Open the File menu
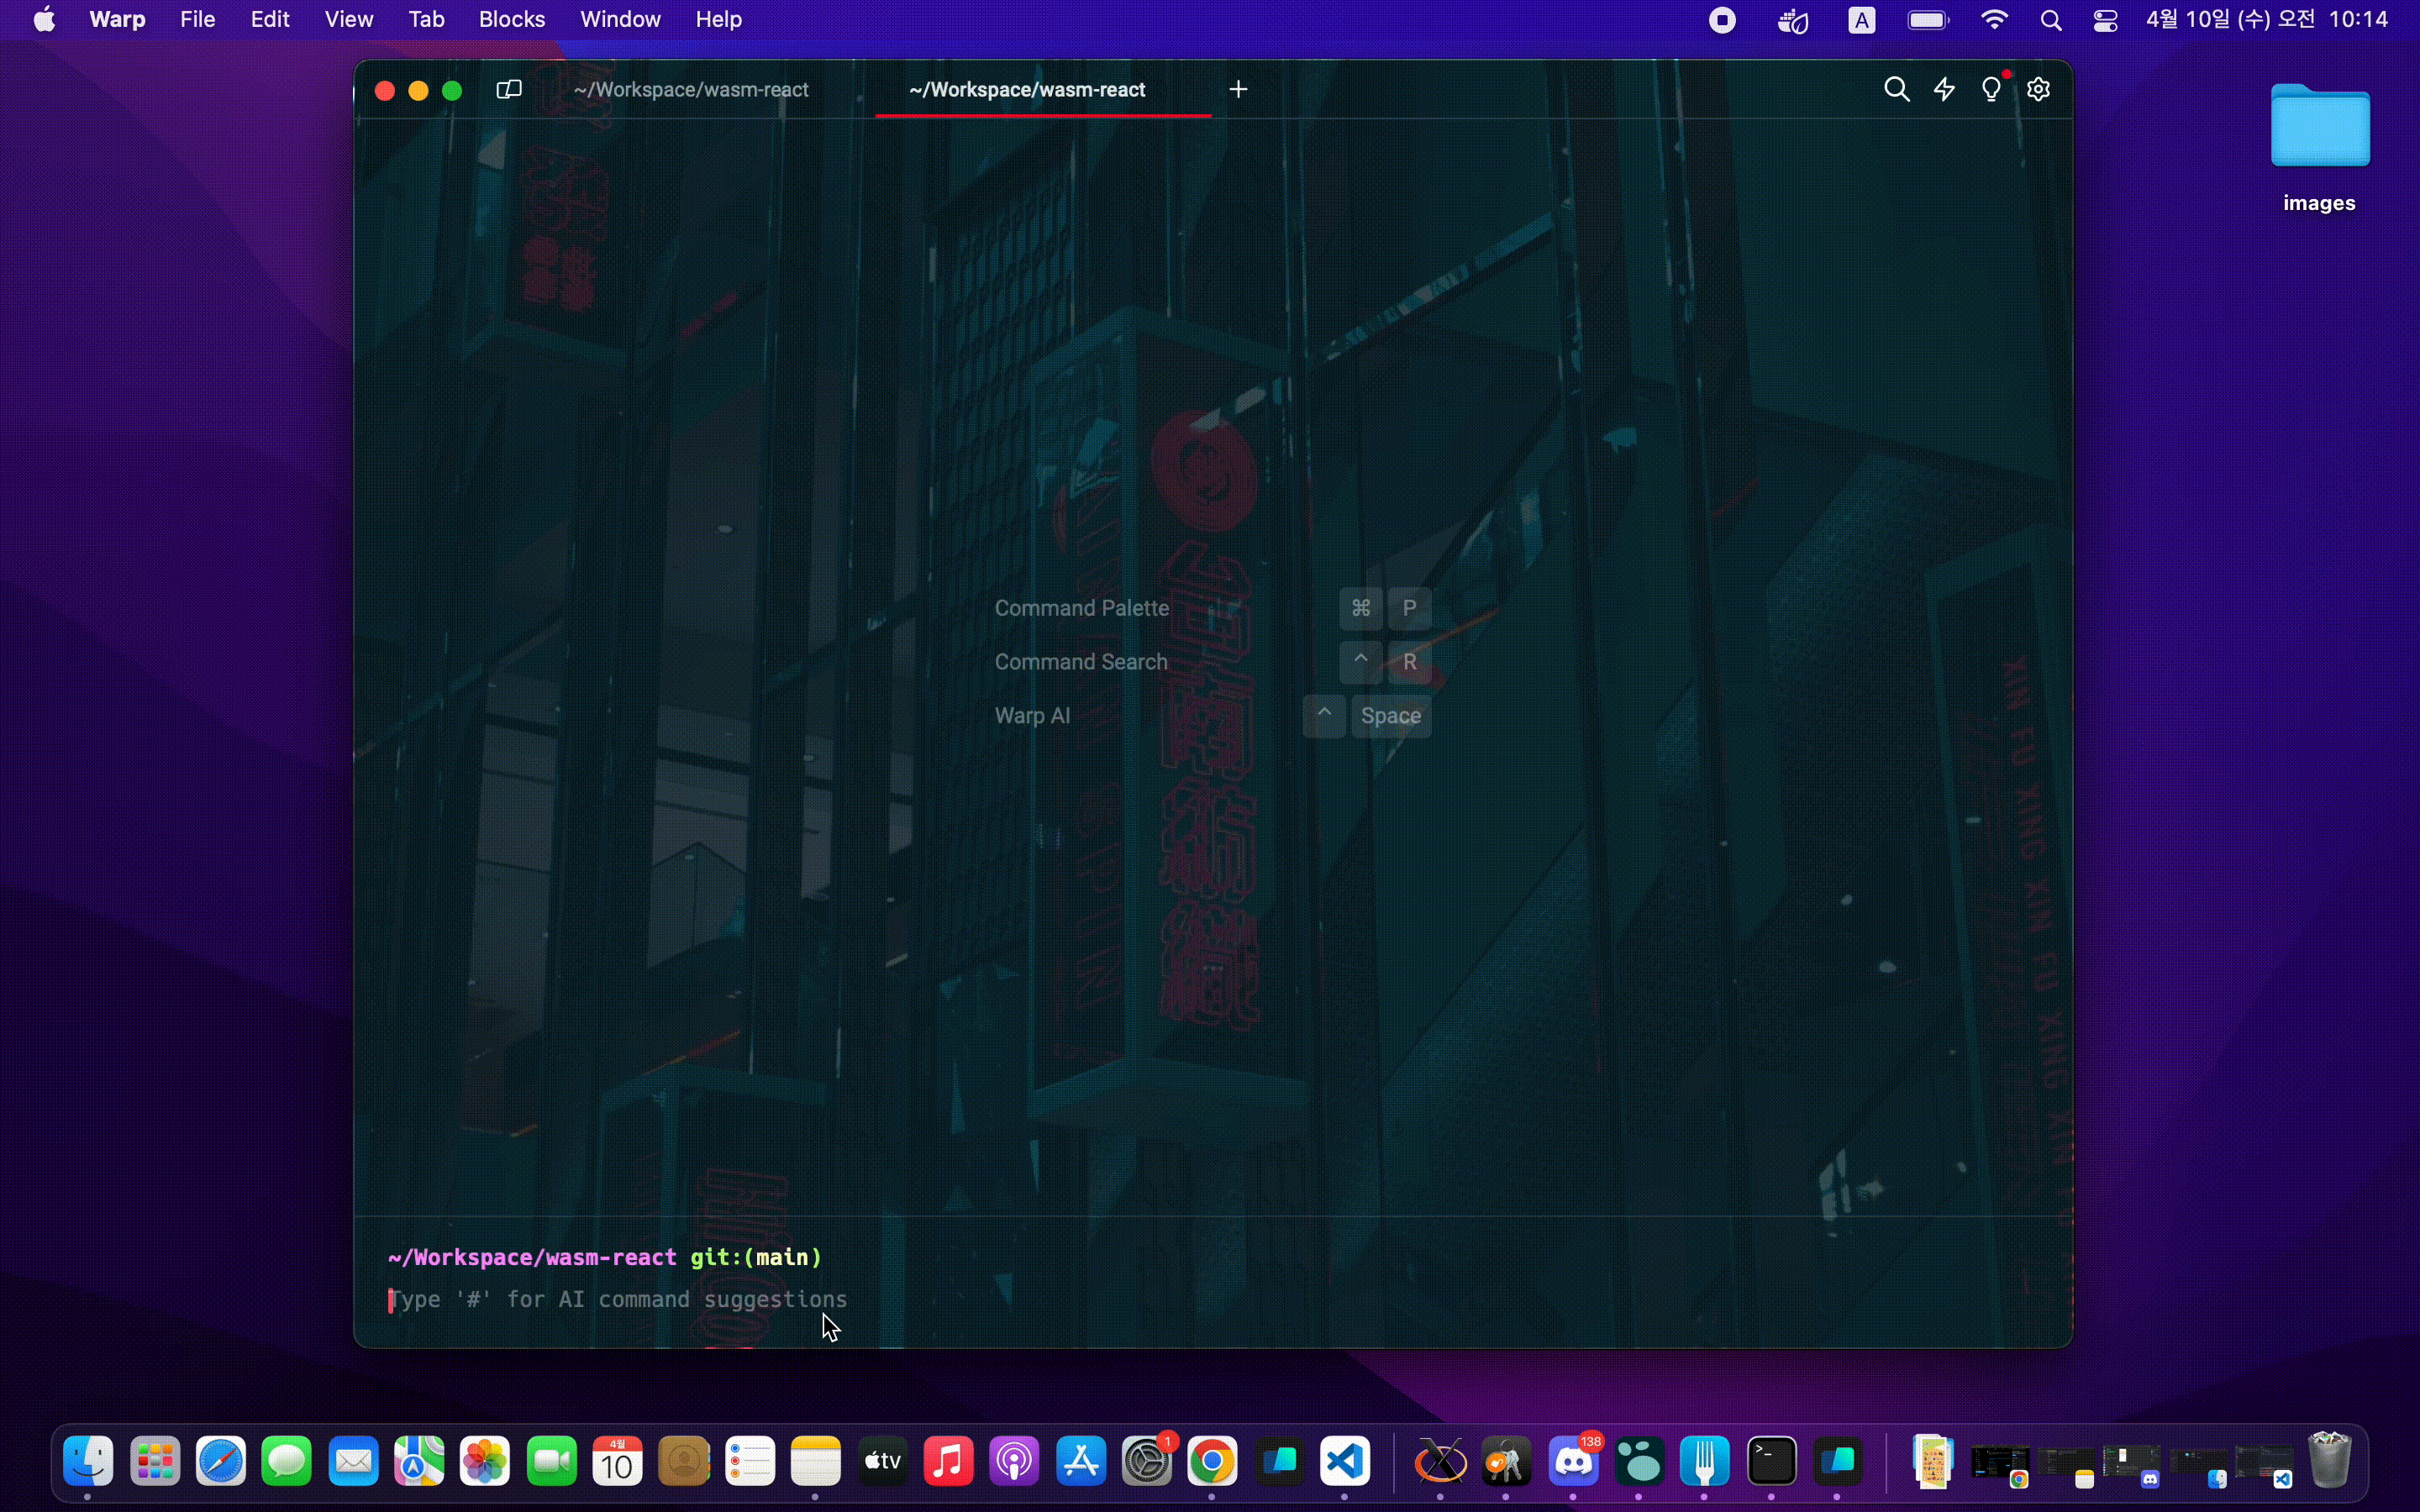 pyautogui.click(x=198, y=20)
